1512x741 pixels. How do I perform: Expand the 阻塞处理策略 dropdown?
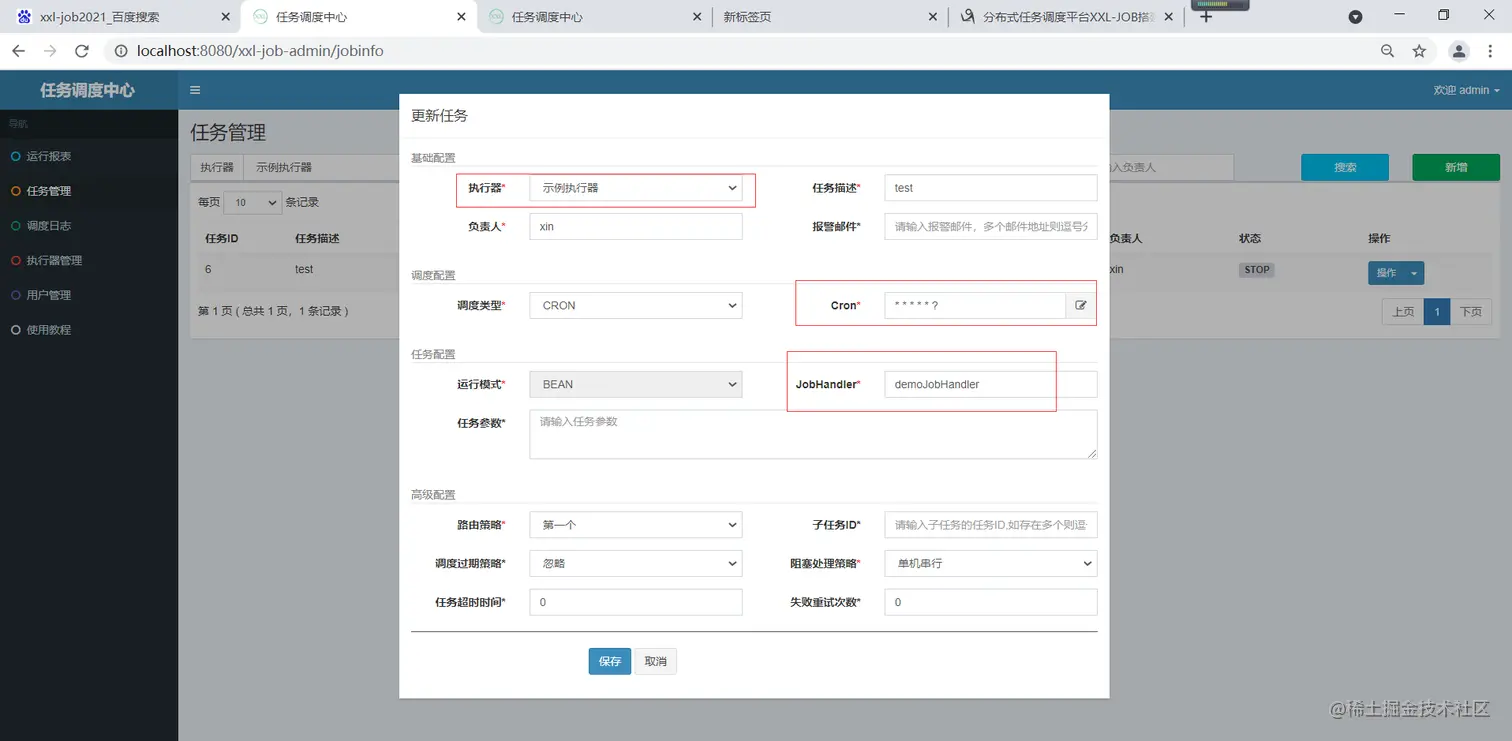coord(991,563)
